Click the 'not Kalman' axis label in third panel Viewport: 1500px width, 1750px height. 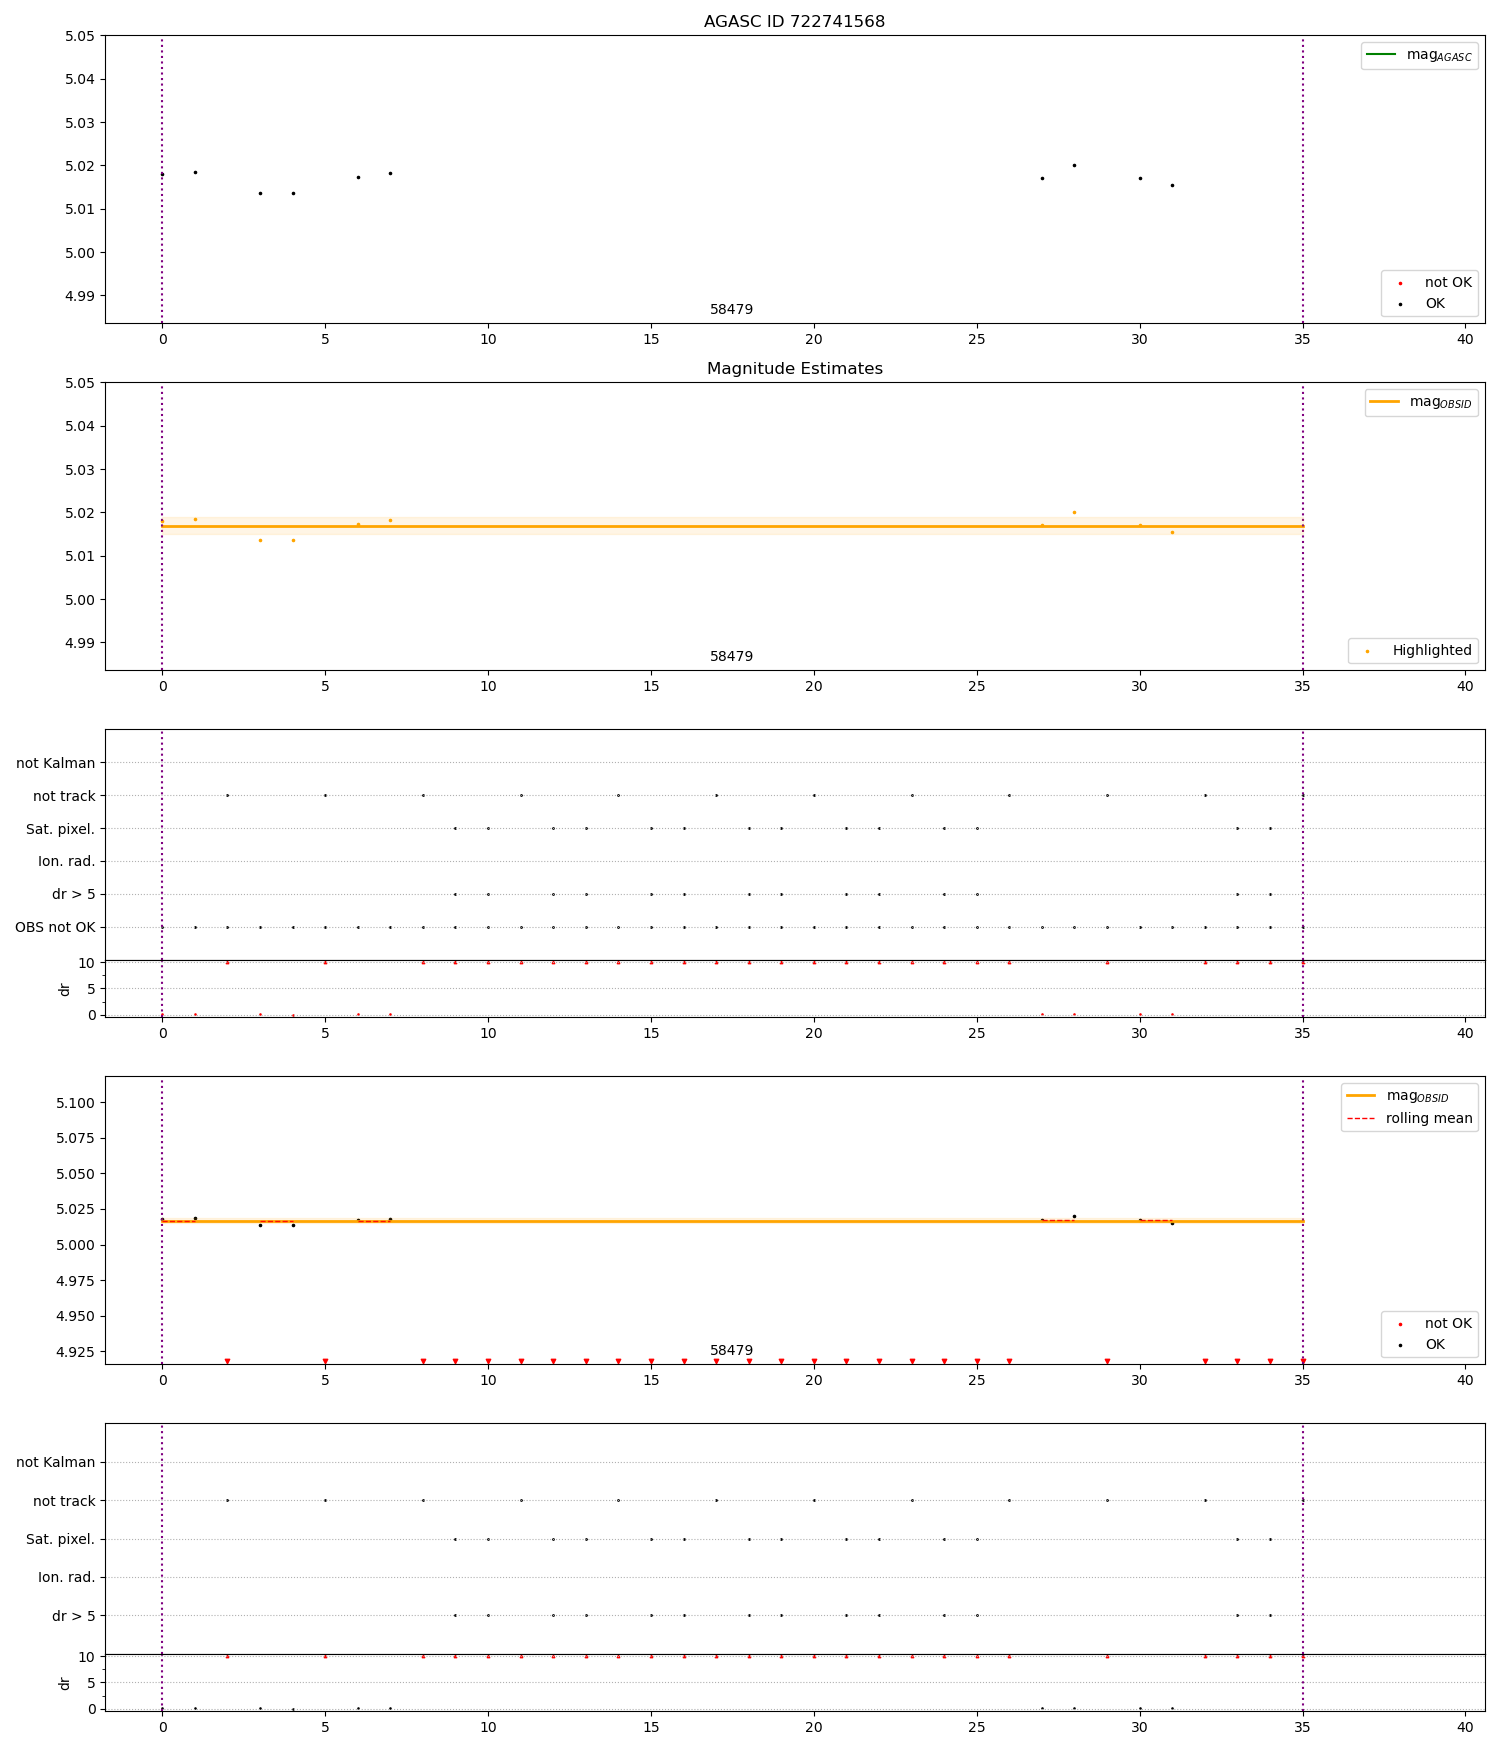(x=56, y=763)
